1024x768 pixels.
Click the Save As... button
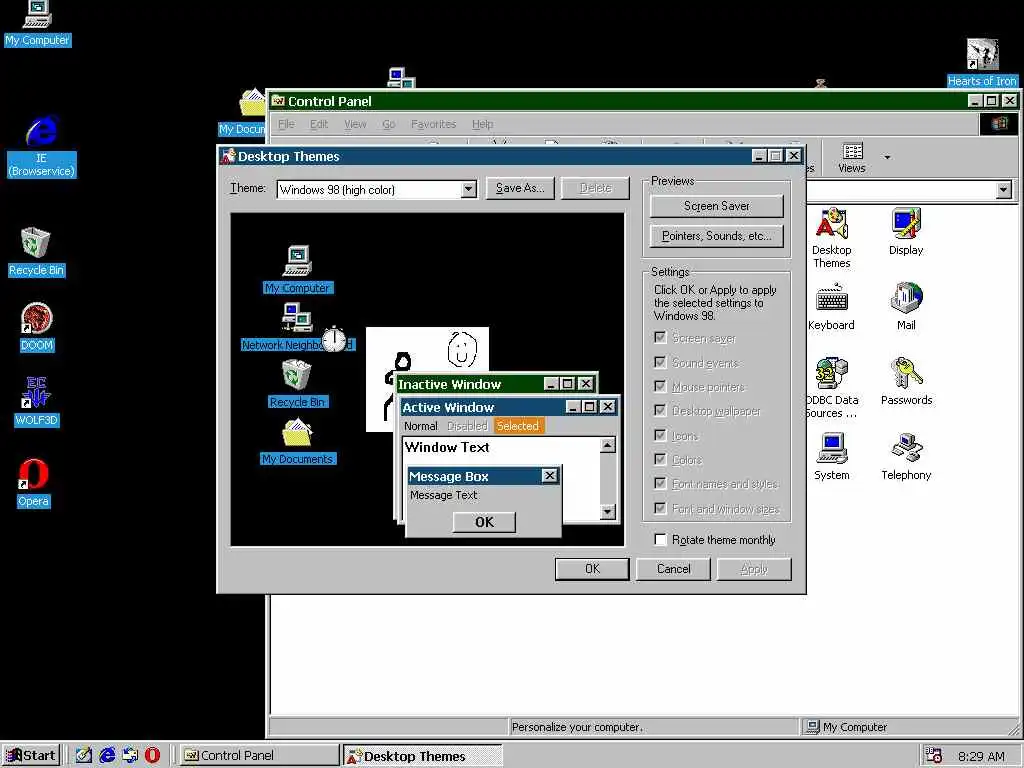click(x=520, y=188)
